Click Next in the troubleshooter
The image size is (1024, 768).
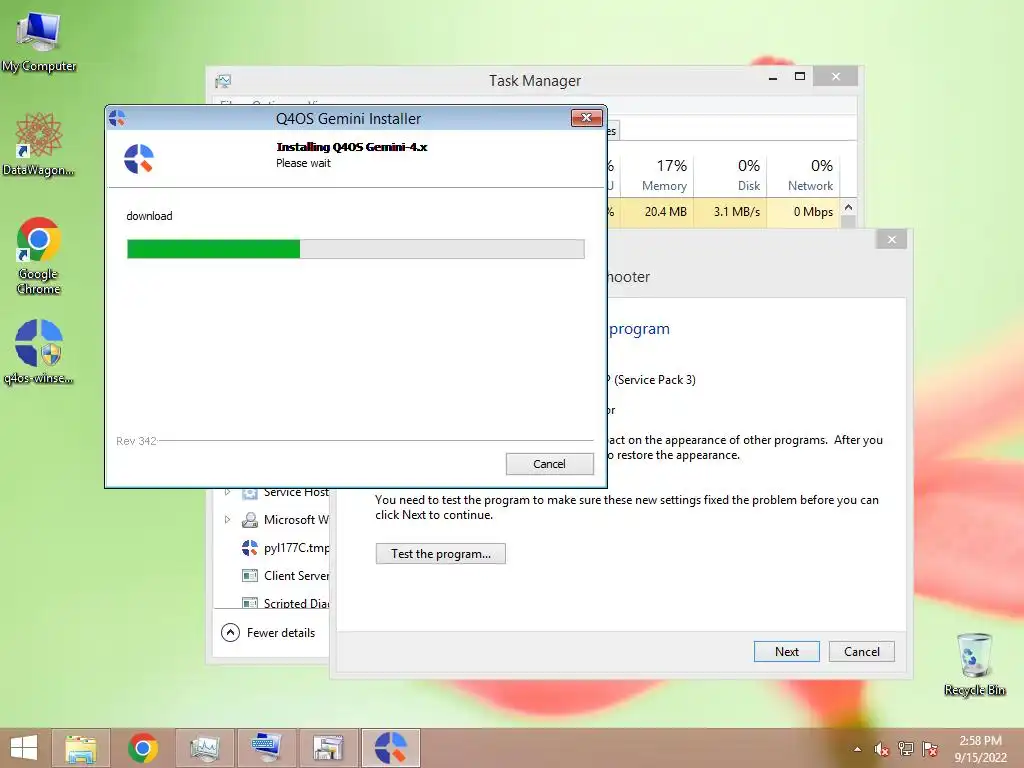(x=786, y=652)
